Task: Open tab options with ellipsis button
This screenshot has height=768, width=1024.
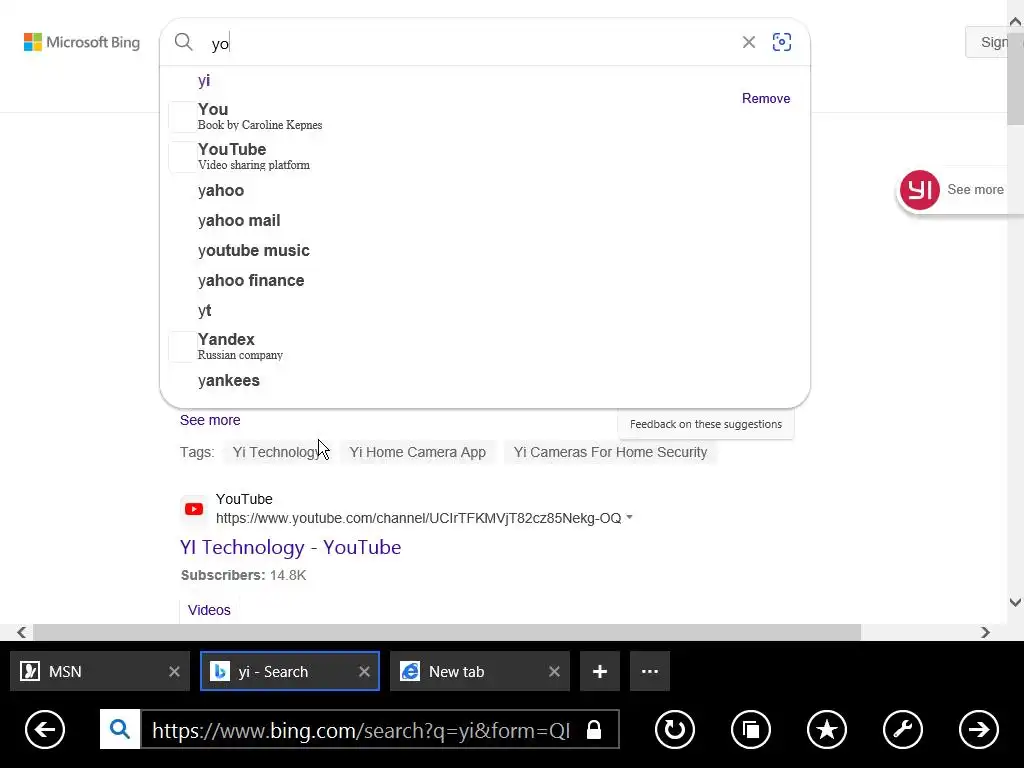Action: pyautogui.click(x=650, y=671)
